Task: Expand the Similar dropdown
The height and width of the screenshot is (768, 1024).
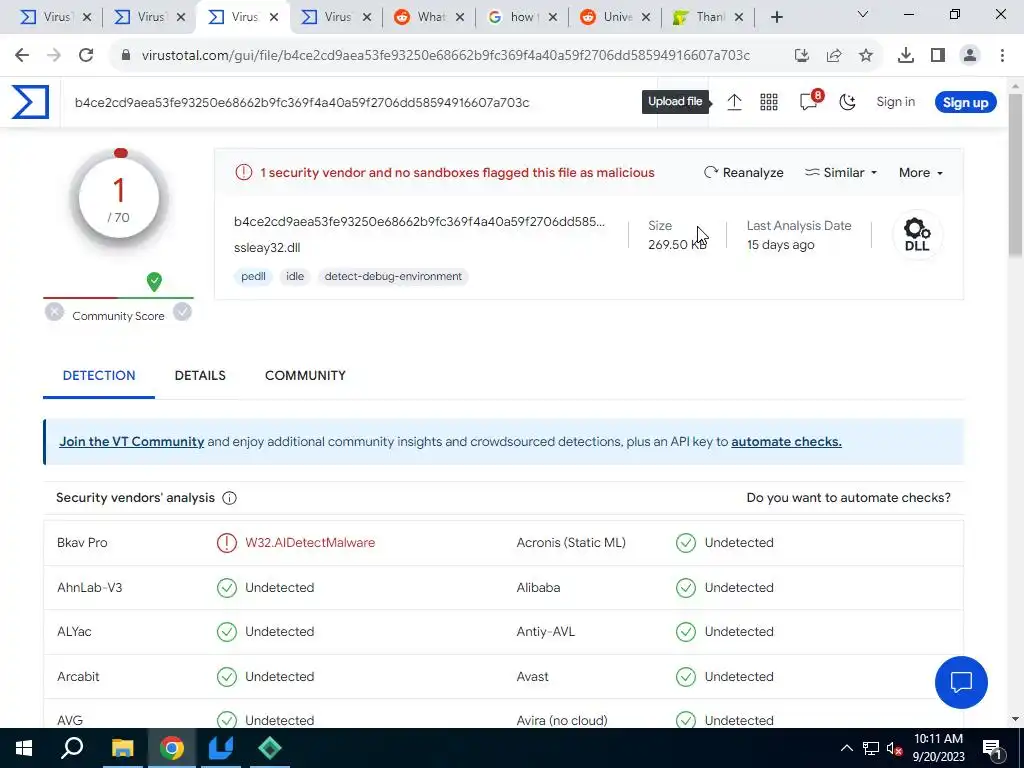Action: (x=840, y=172)
